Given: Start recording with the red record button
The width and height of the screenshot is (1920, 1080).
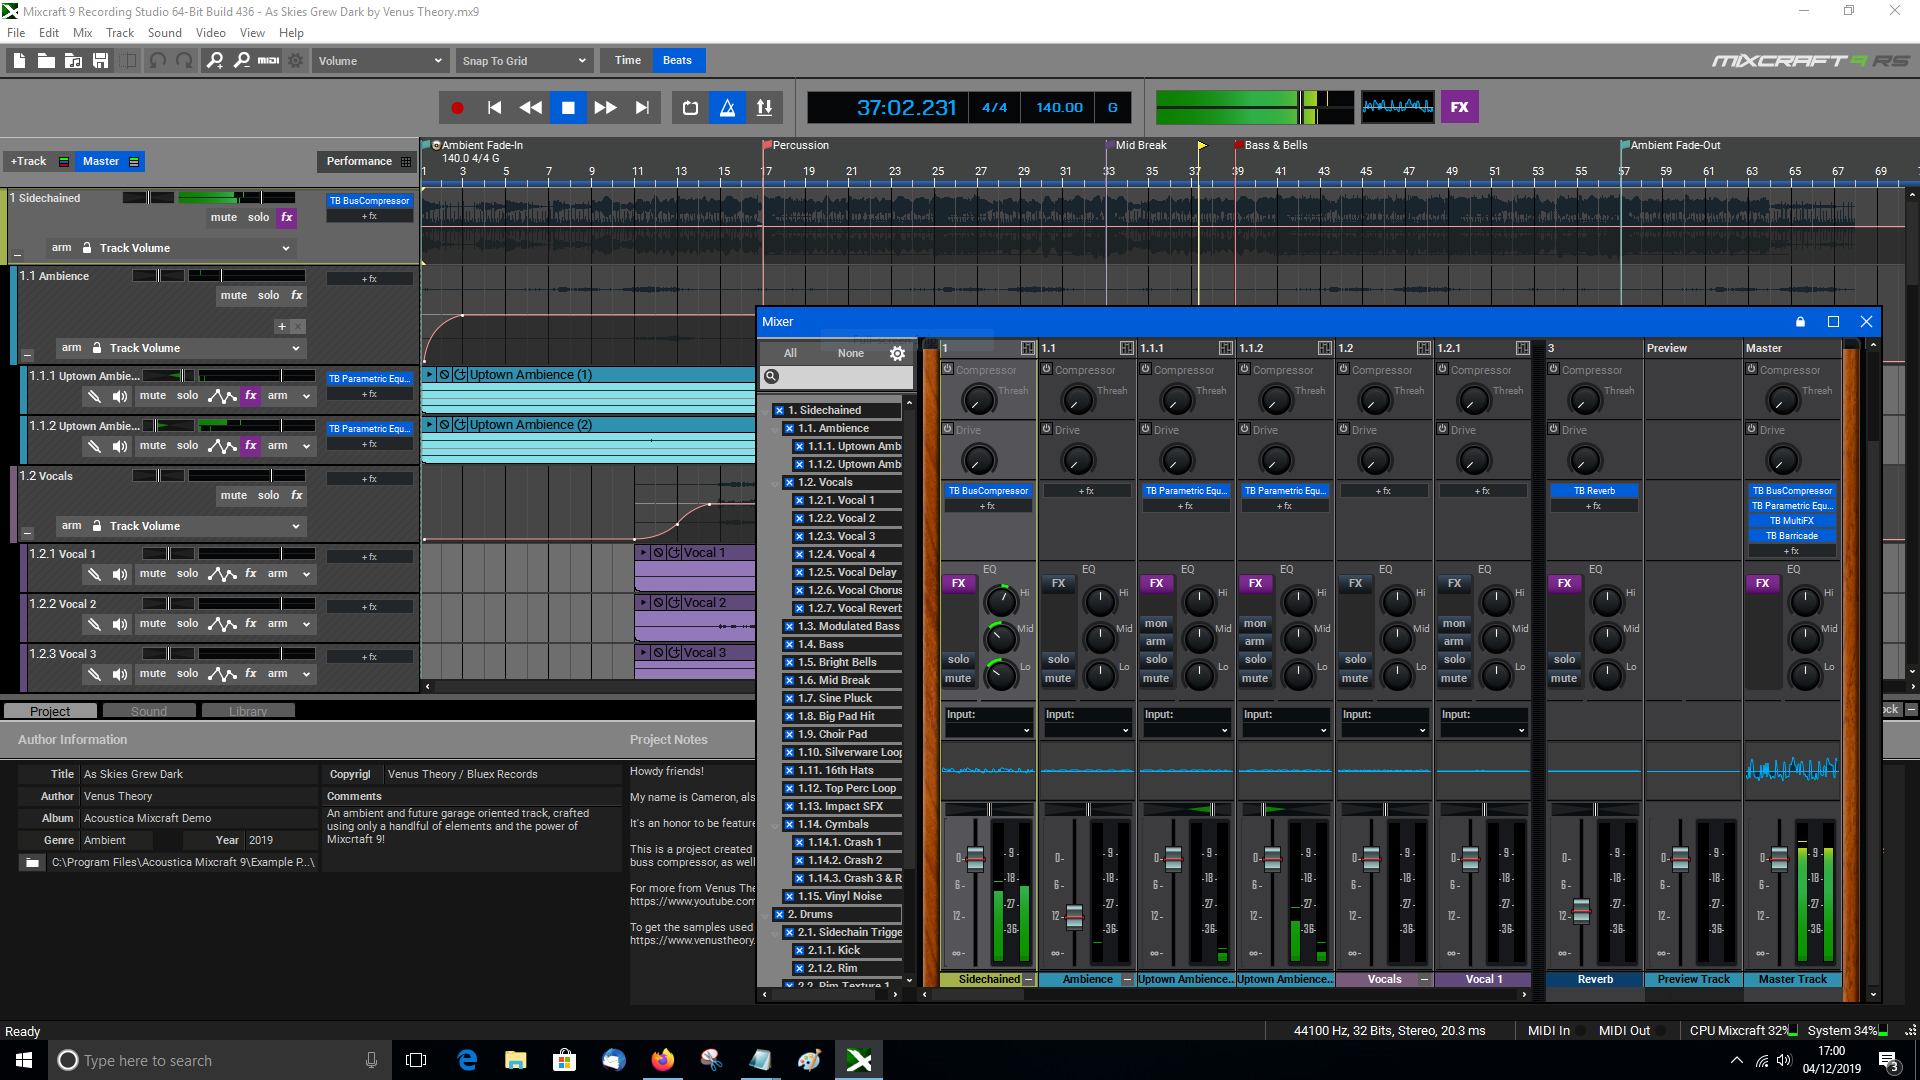Looking at the screenshot, I should pyautogui.click(x=457, y=108).
